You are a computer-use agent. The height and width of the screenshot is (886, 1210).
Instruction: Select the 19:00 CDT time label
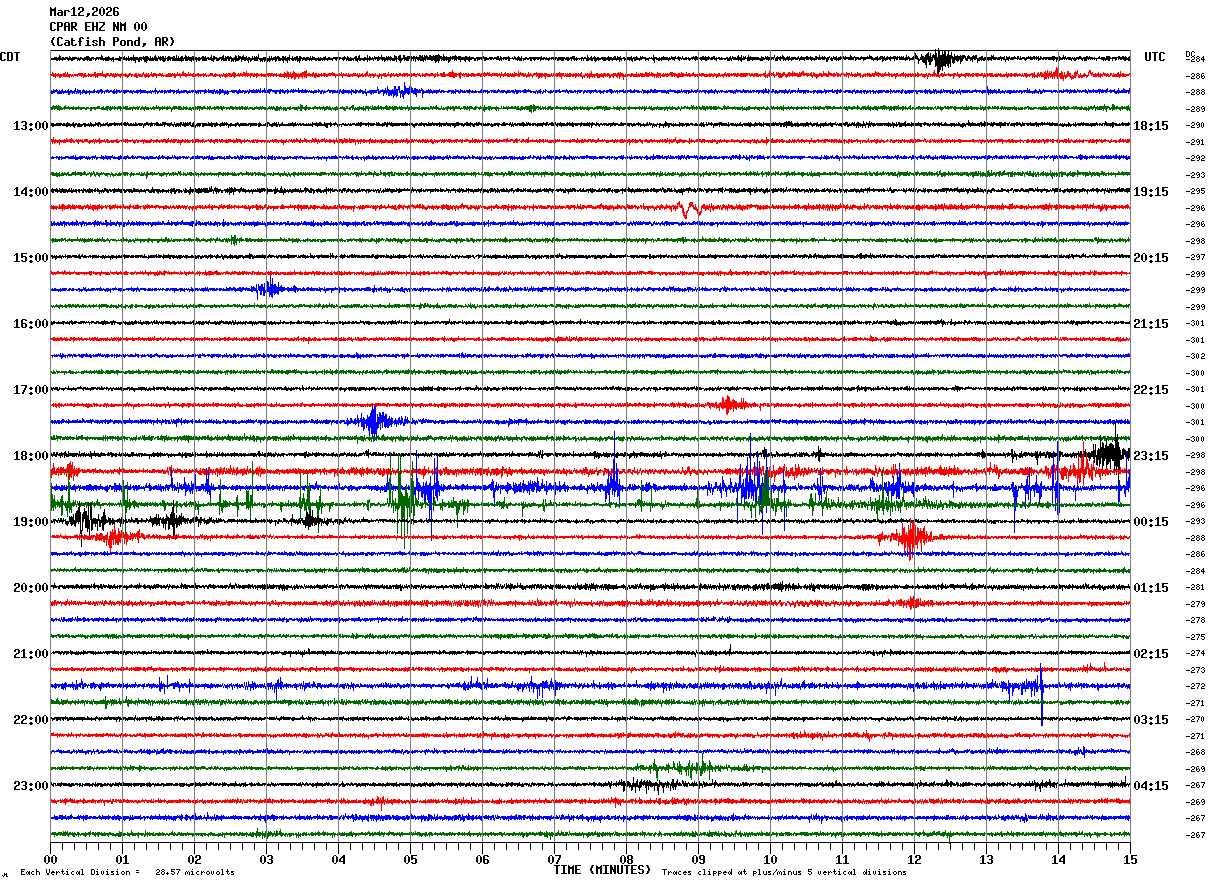point(31,521)
